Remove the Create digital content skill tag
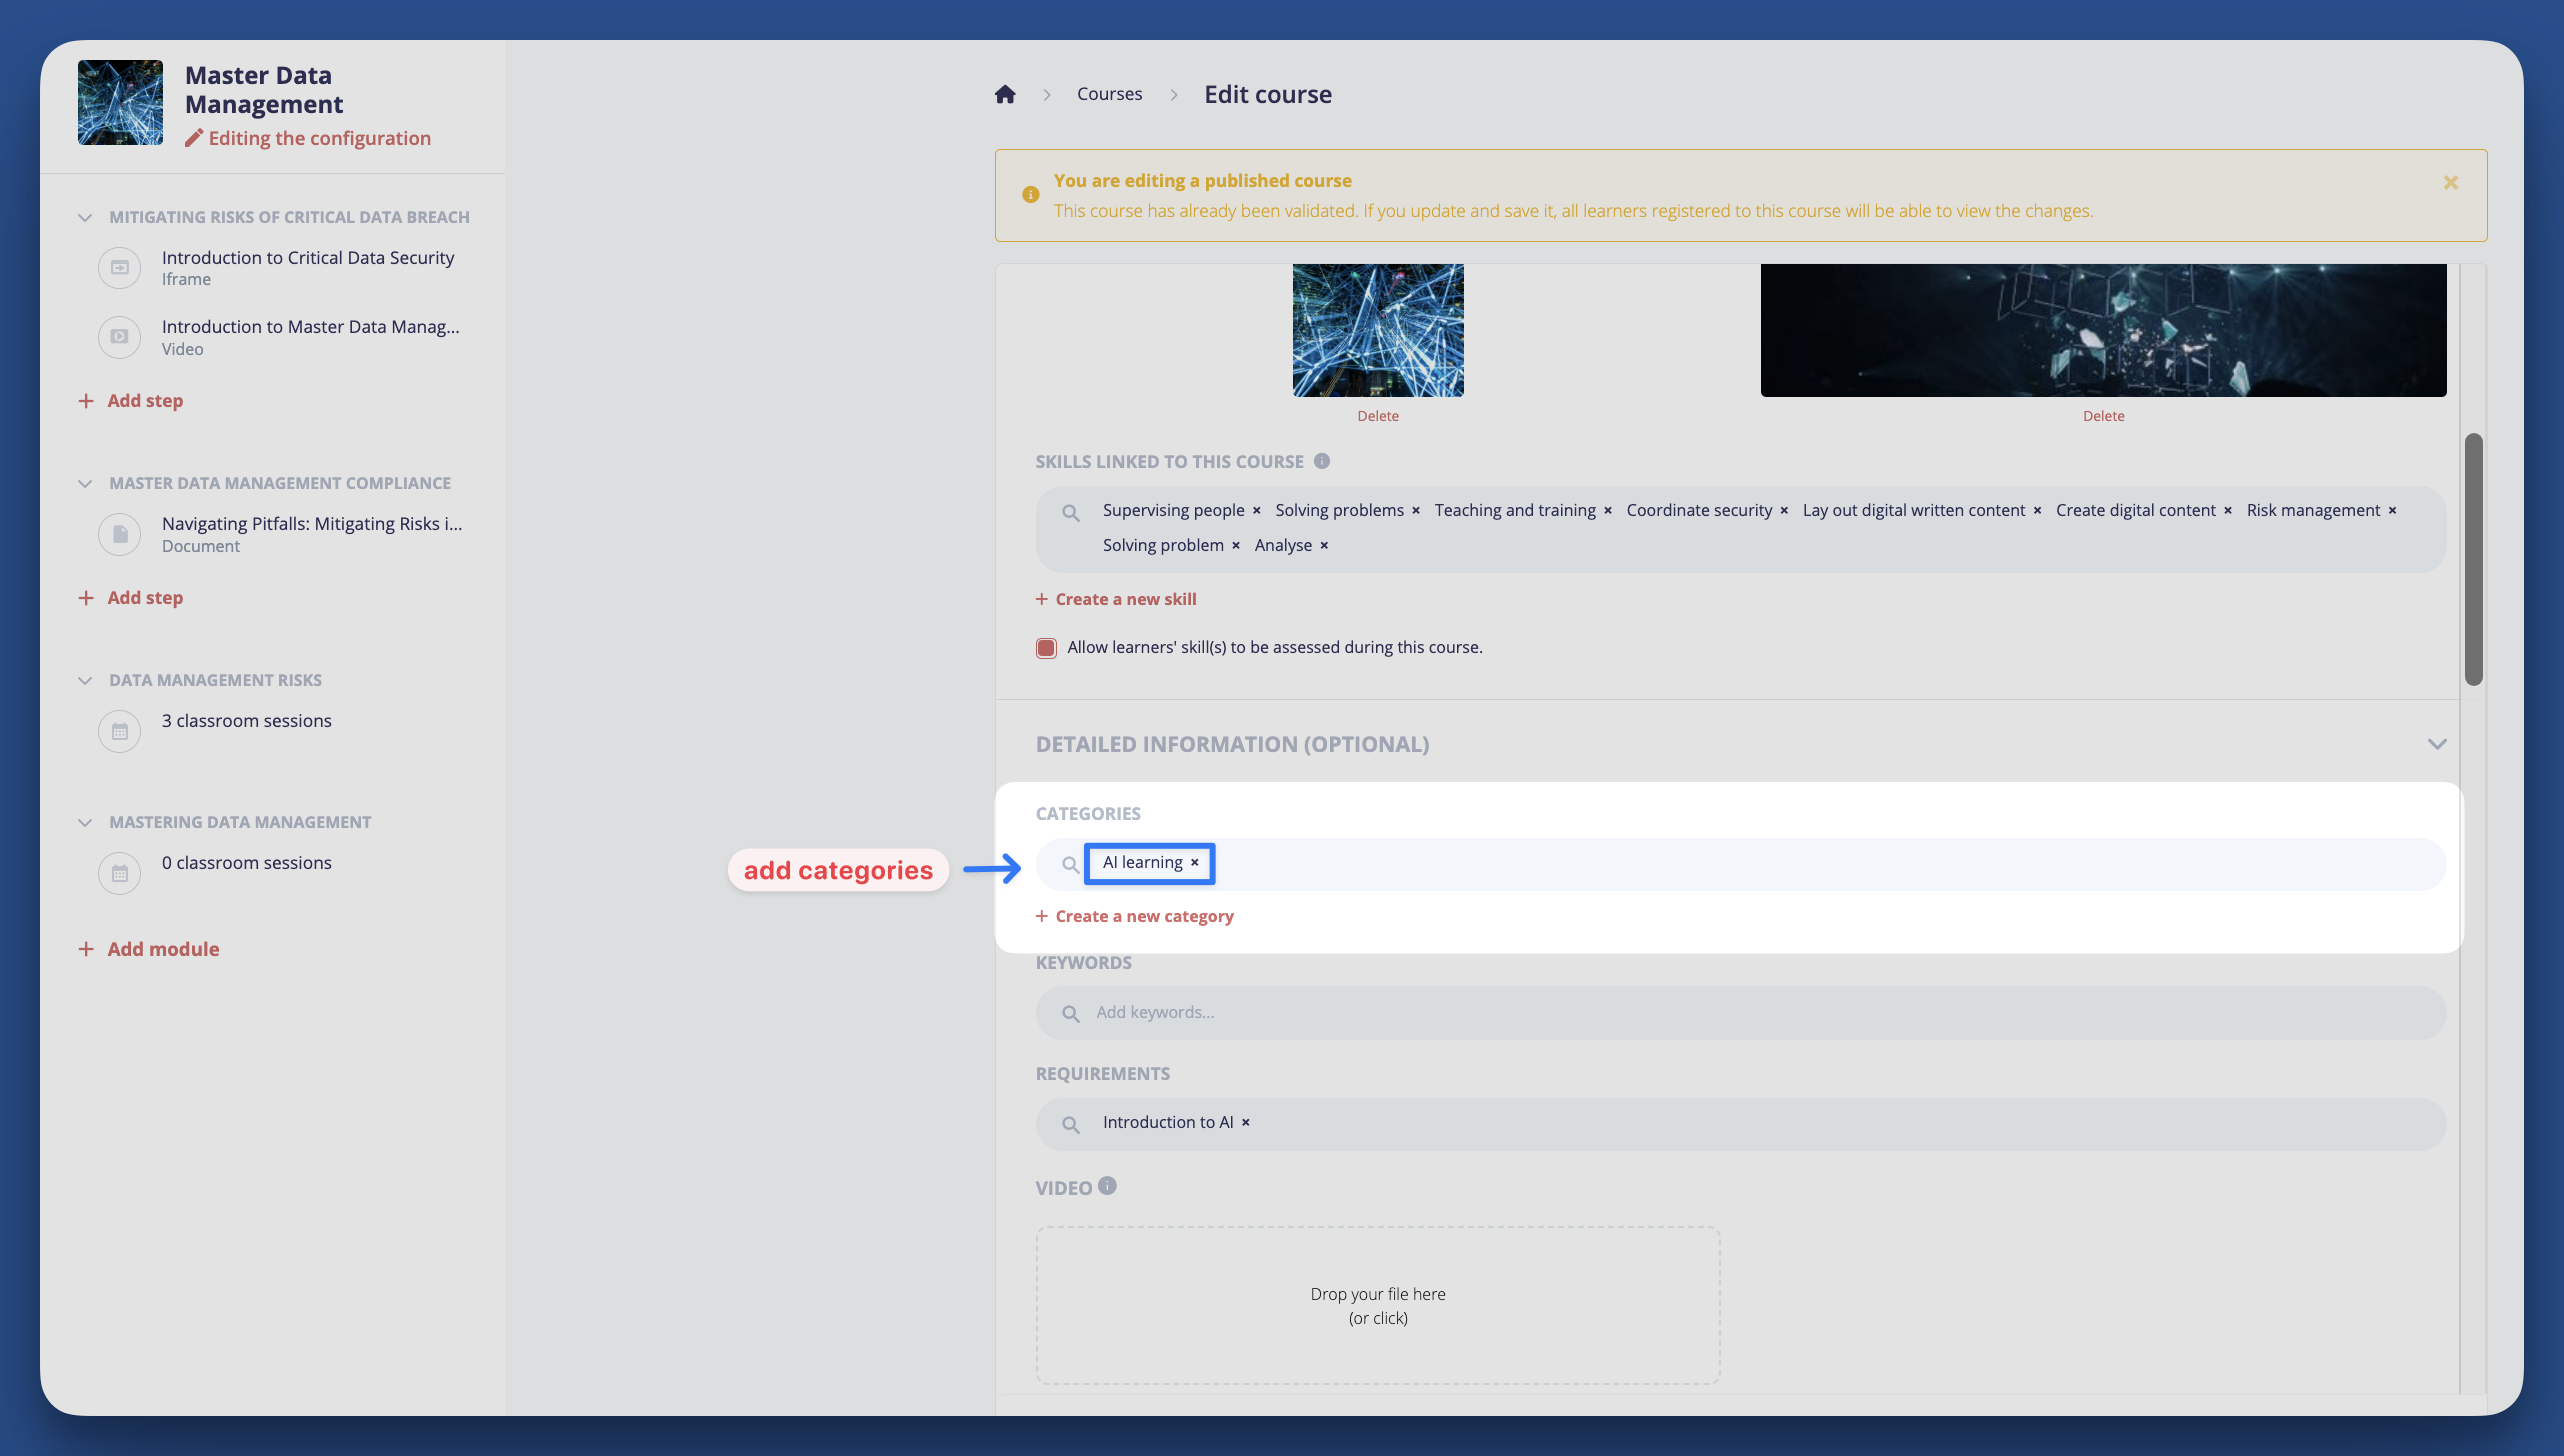The image size is (2564, 1456). click(2228, 511)
